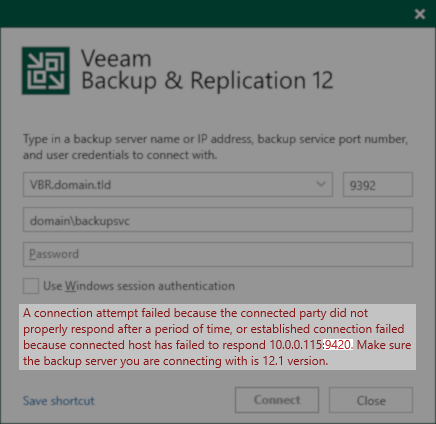Enable the Windows session authentication checkbox
This screenshot has height=424, width=436.
click(x=31, y=286)
